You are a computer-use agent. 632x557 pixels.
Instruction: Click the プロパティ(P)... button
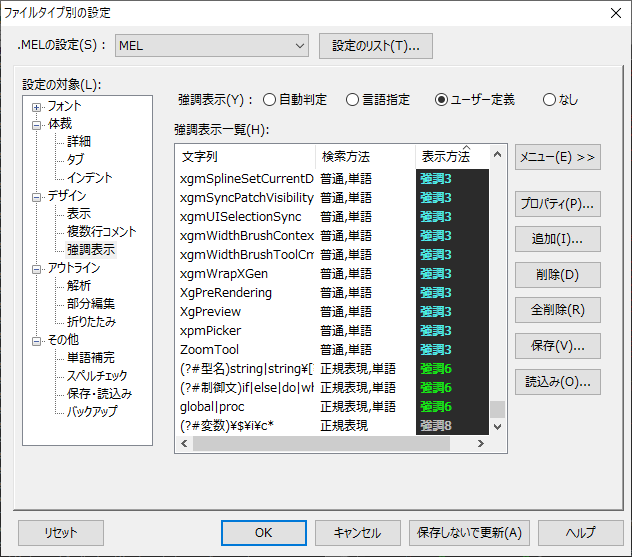pyautogui.click(x=558, y=204)
